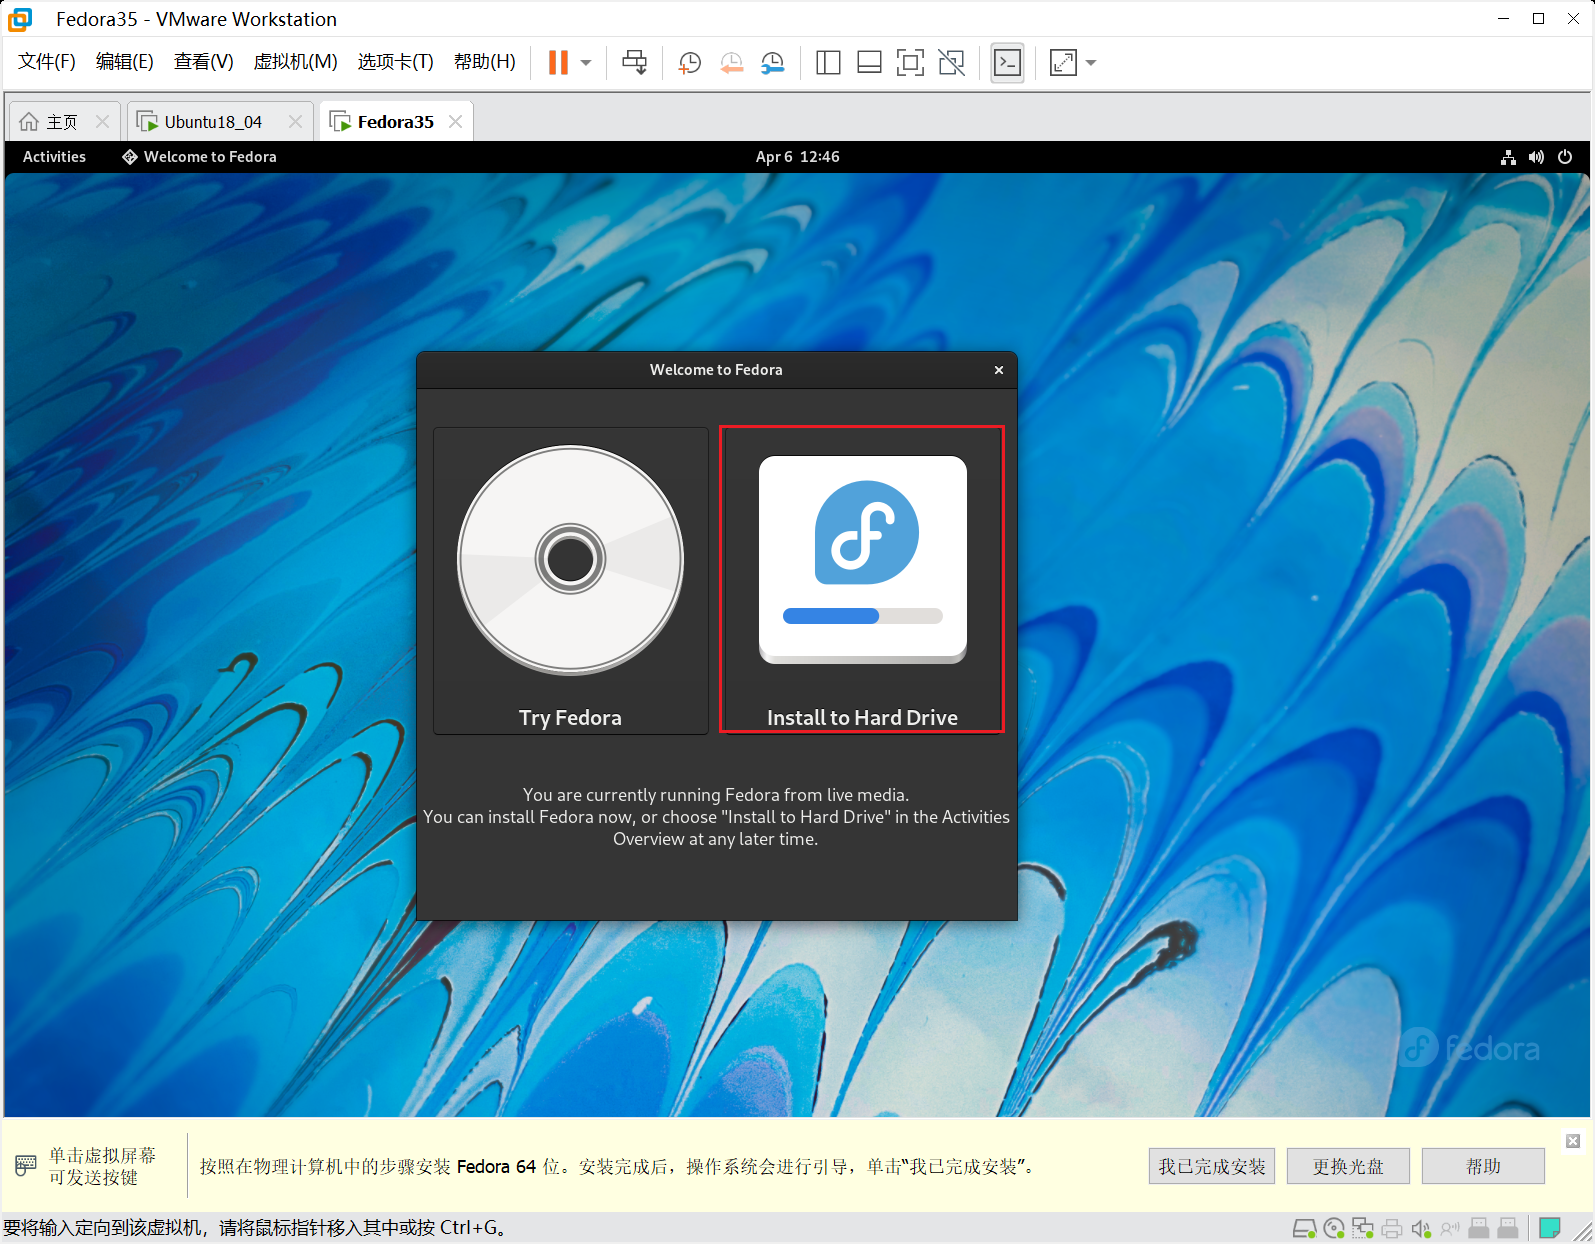The image size is (1595, 1244).
Task: Open the snapshot manager
Action: 772,63
